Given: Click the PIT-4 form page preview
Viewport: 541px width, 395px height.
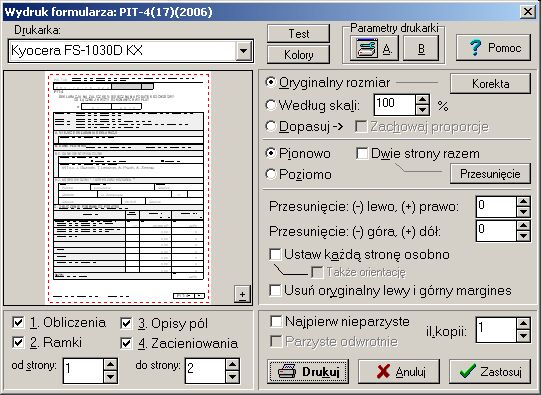Looking at the screenshot, I should (128, 188).
